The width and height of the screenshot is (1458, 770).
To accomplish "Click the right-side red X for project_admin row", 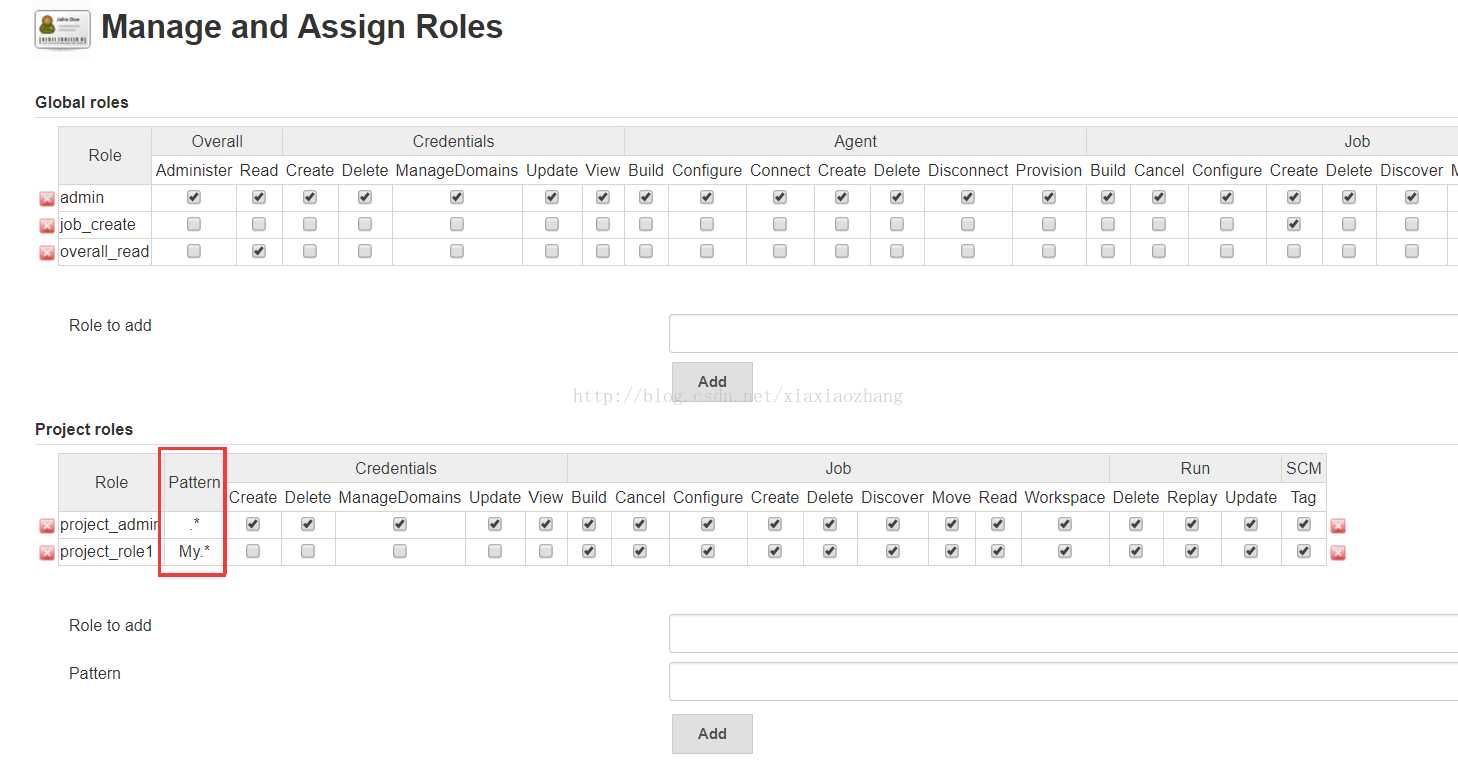I will (x=1338, y=526).
